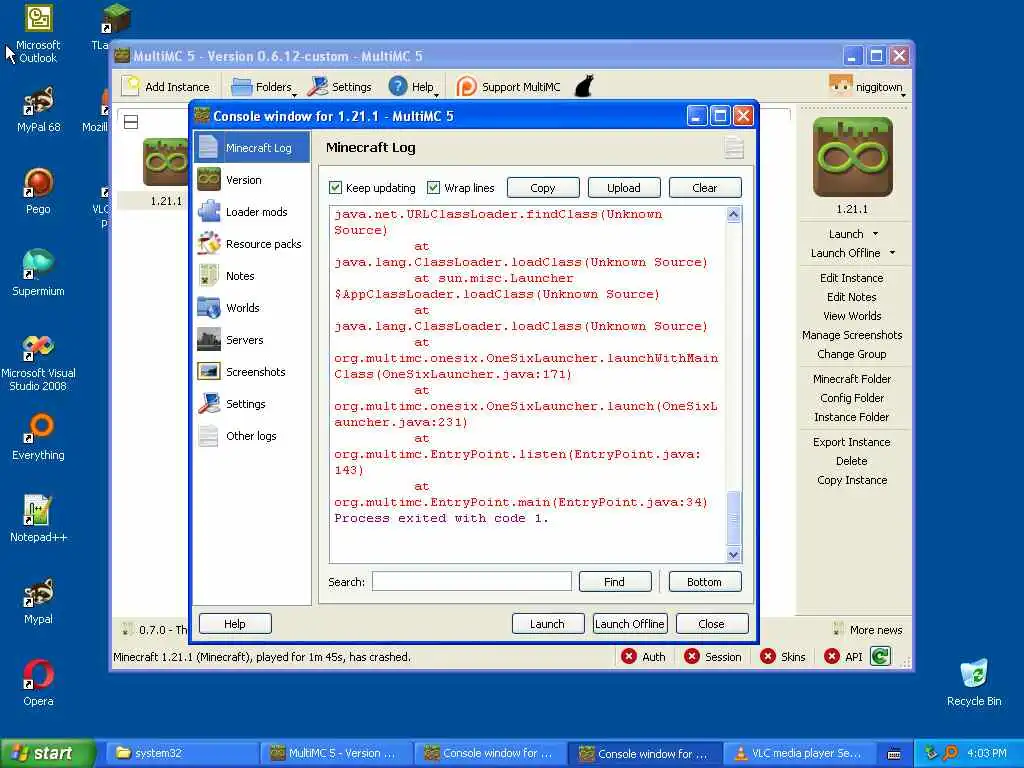Screen dimensions: 1024x768
Task: Switch to VLC media player taskbar item
Action: [x=798, y=753]
